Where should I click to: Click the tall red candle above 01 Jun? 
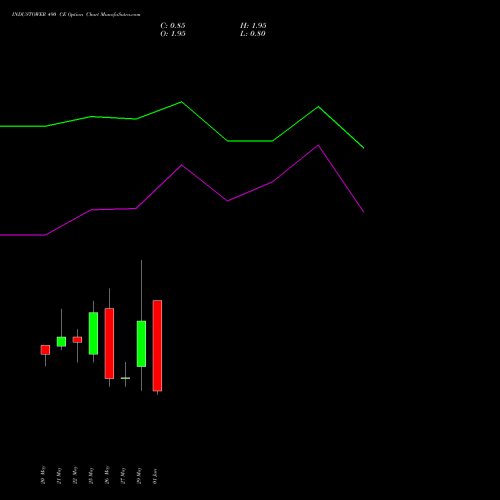(x=157, y=346)
